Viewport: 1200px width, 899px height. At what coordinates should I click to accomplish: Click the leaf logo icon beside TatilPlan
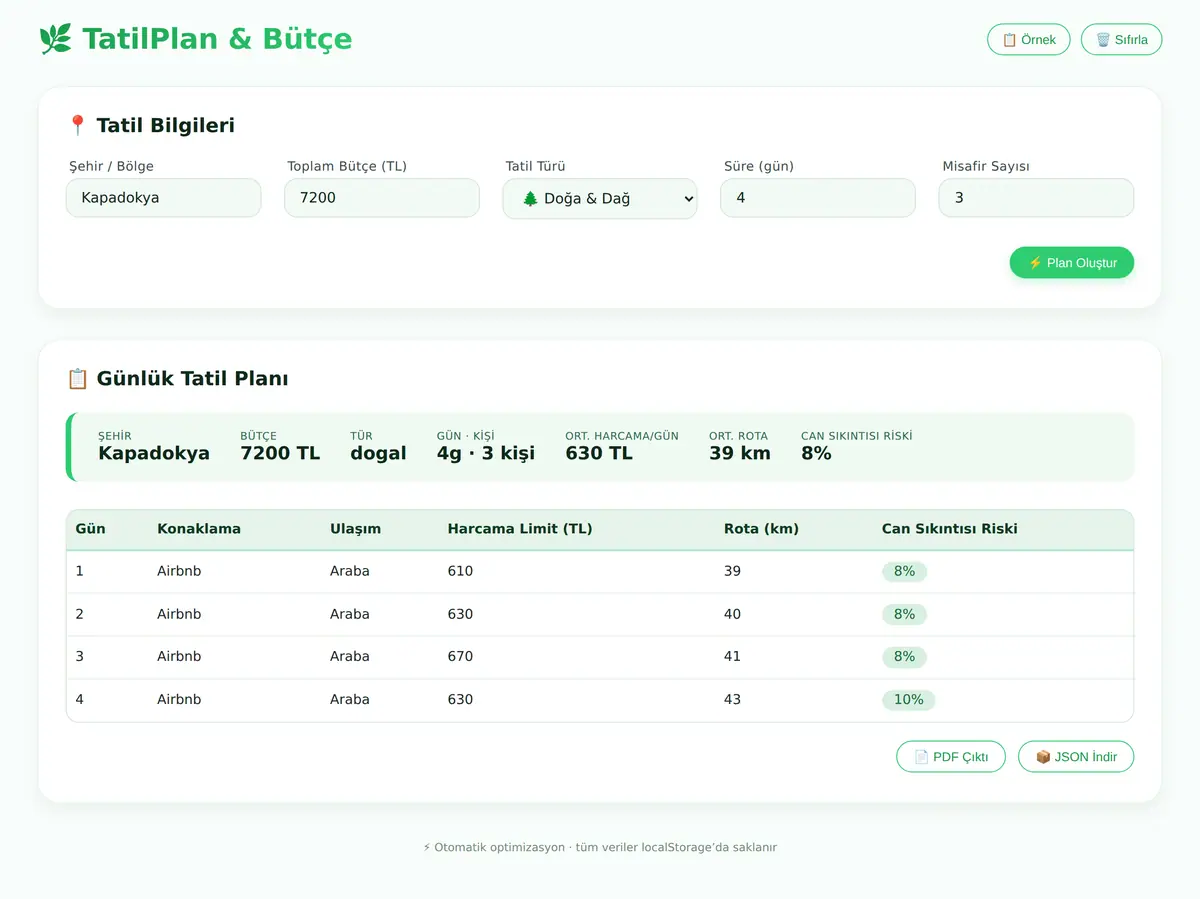[55, 39]
